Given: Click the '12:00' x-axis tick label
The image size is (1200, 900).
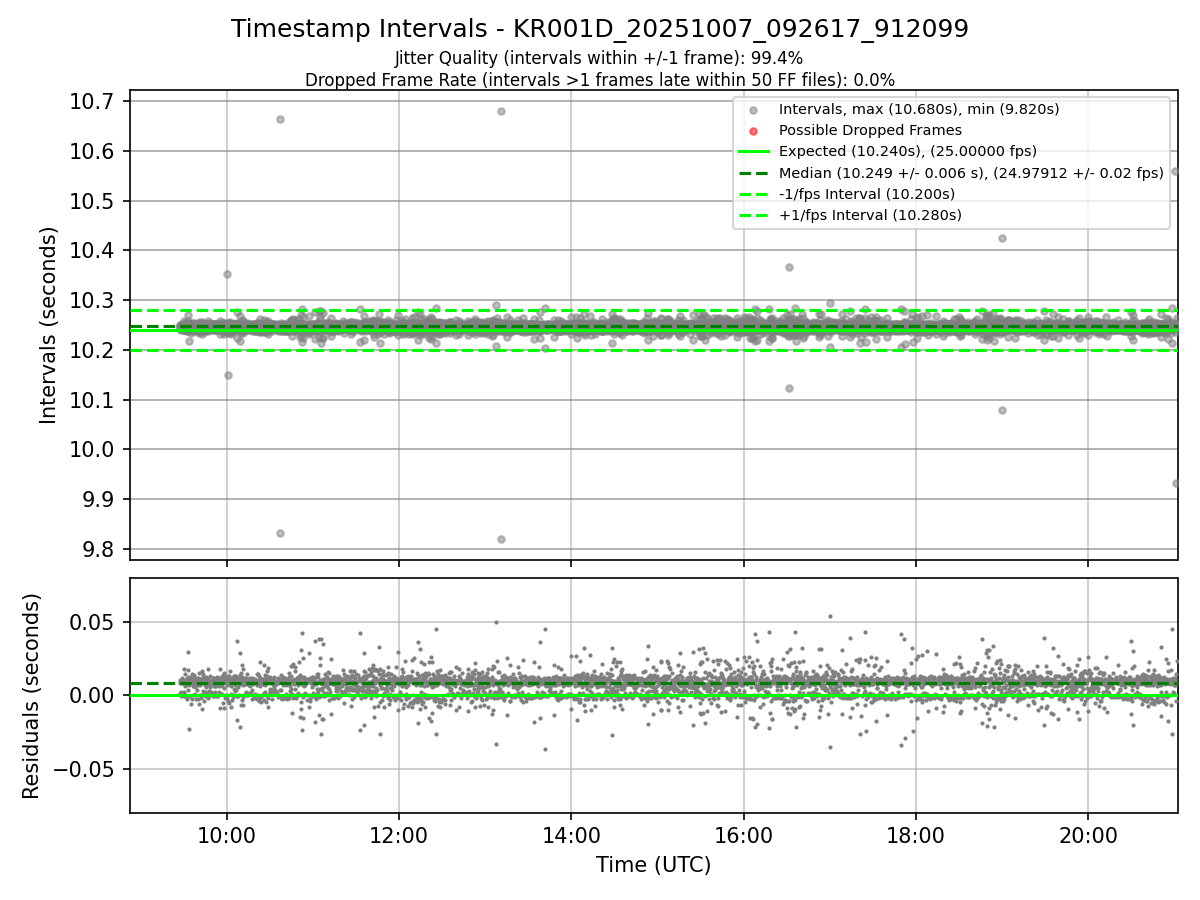Looking at the screenshot, I should tap(399, 835).
